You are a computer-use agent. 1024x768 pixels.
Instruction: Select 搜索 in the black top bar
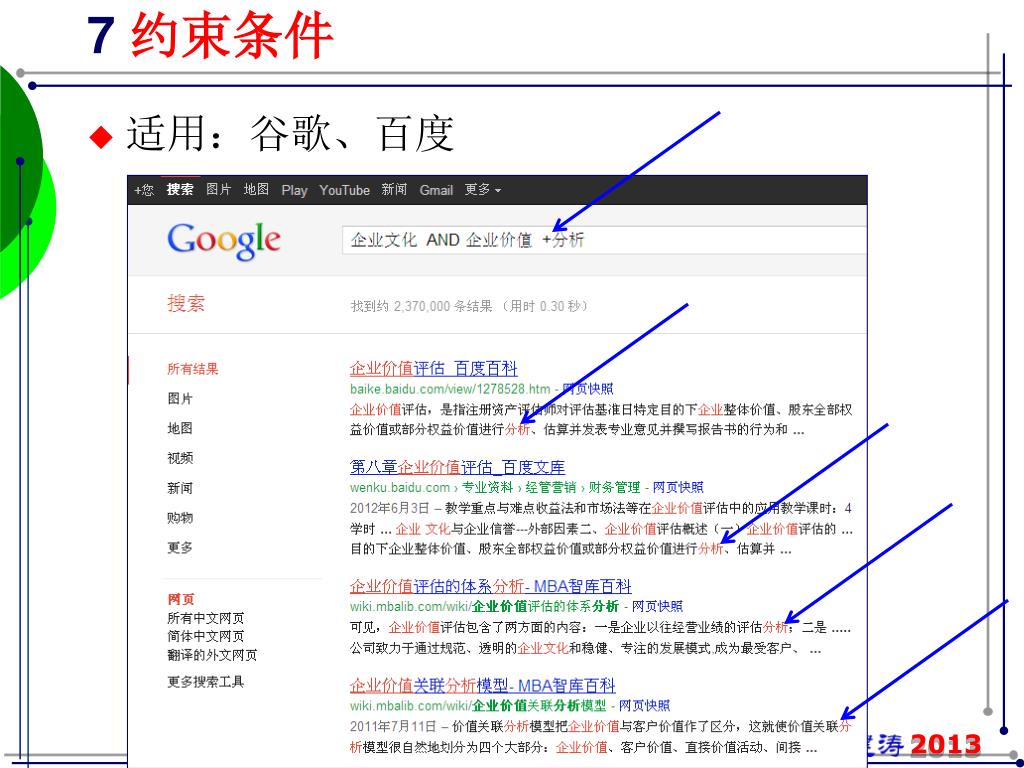[x=180, y=189]
